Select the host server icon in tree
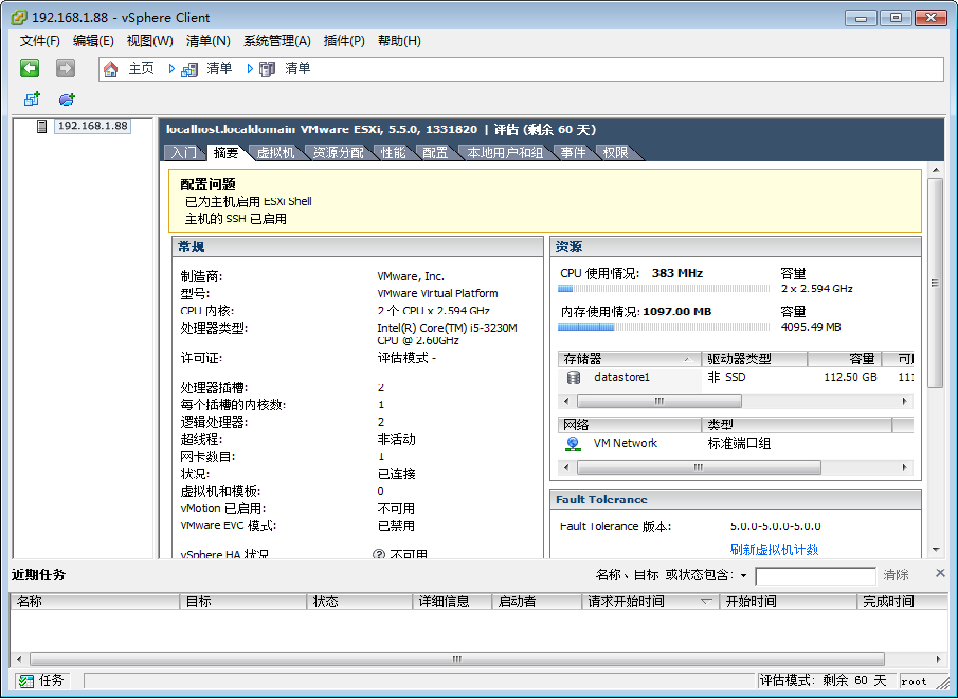958x699 pixels. [42, 126]
